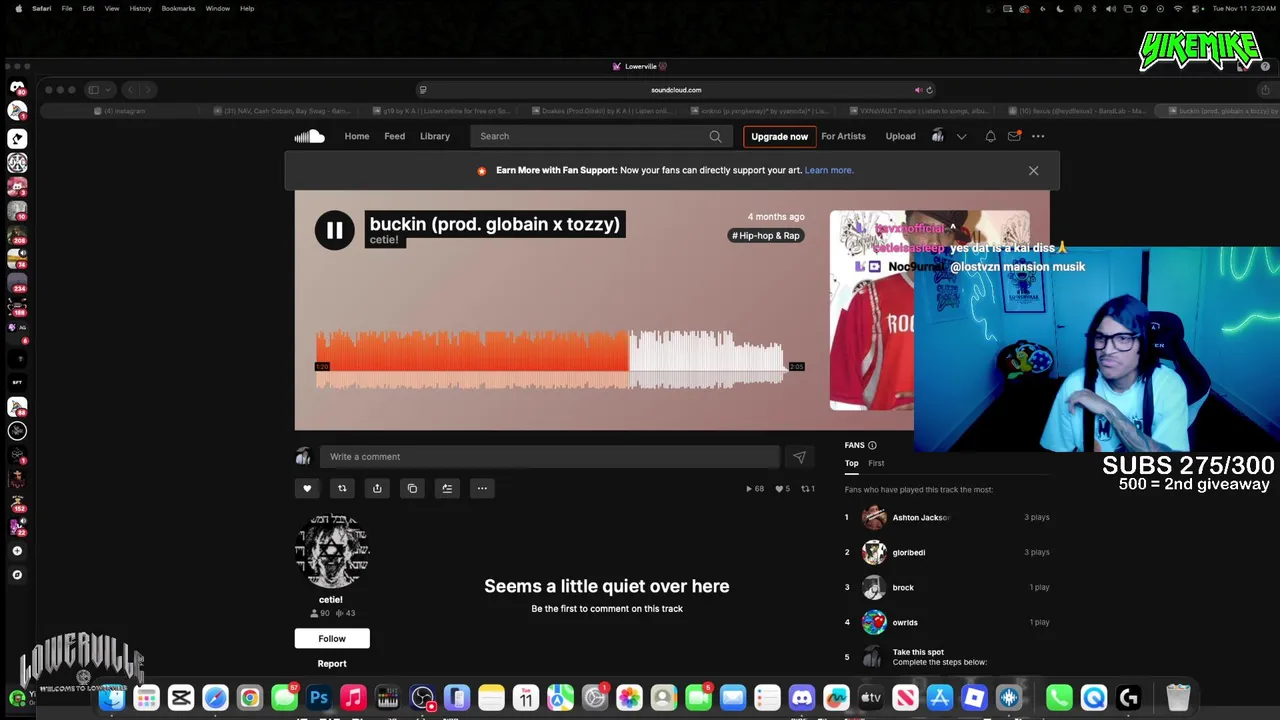
Task: Open cetie! artist avatar
Action: pyautogui.click(x=332, y=552)
